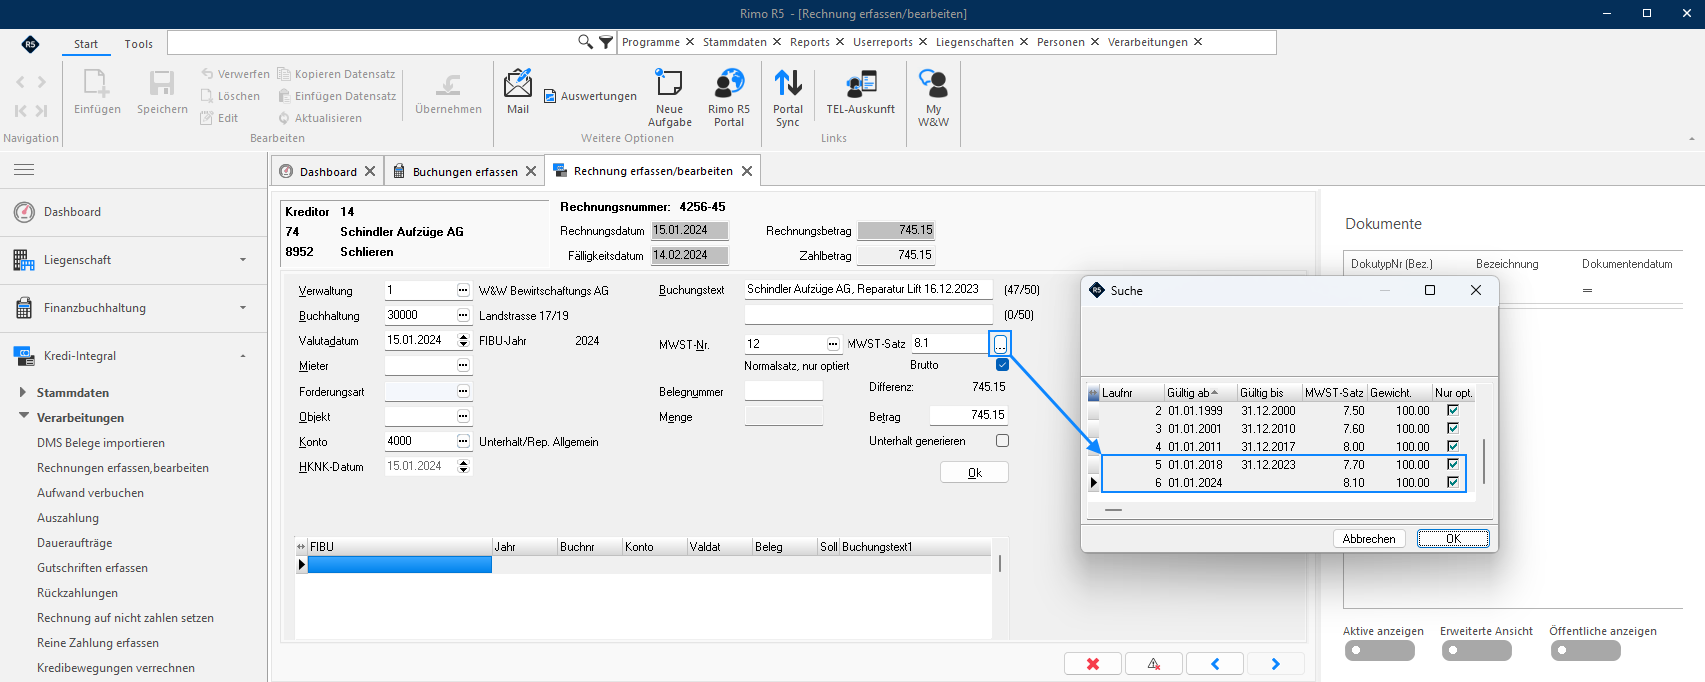Click Abbrechen in the Suche dialog
1705x682 pixels.
pyautogui.click(x=1369, y=539)
